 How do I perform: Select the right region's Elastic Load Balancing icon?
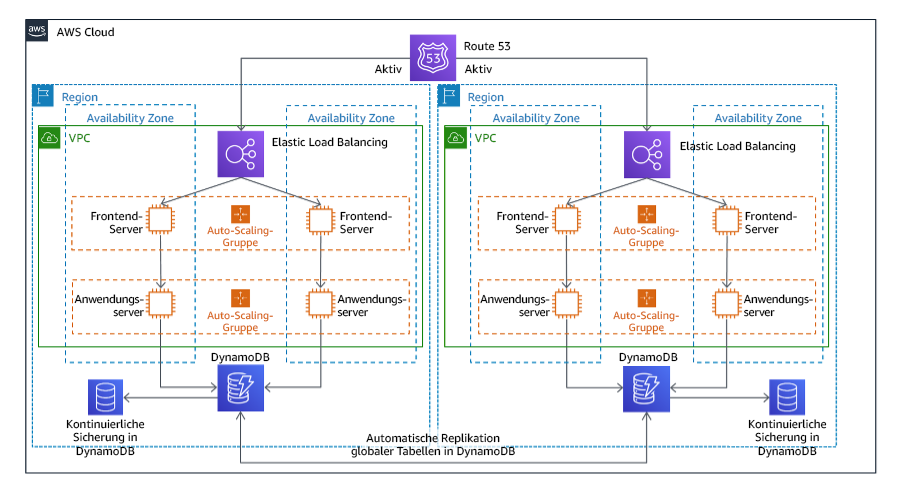pyautogui.click(x=647, y=155)
